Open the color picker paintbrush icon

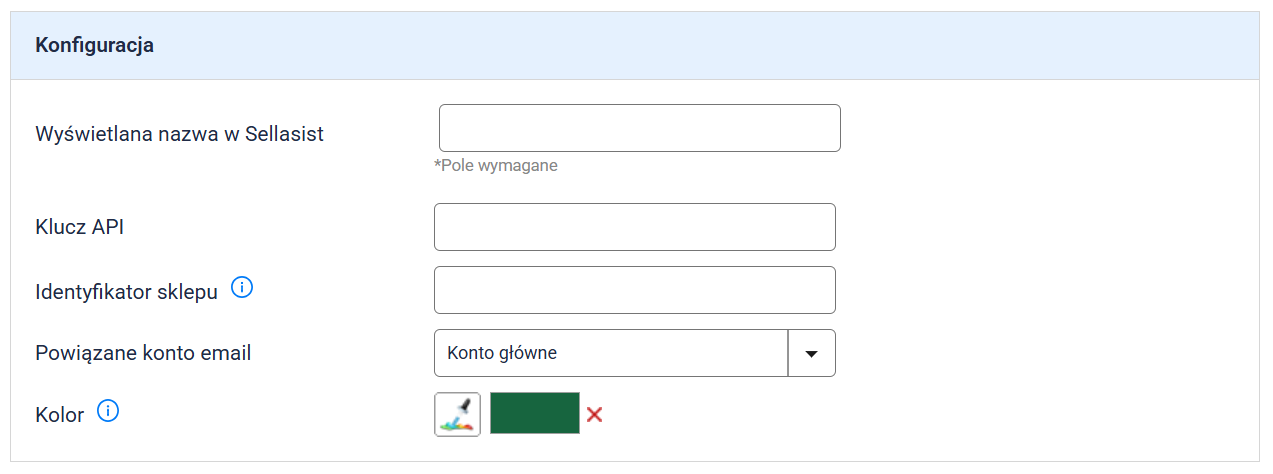pyautogui.click(x=457, y=414)
